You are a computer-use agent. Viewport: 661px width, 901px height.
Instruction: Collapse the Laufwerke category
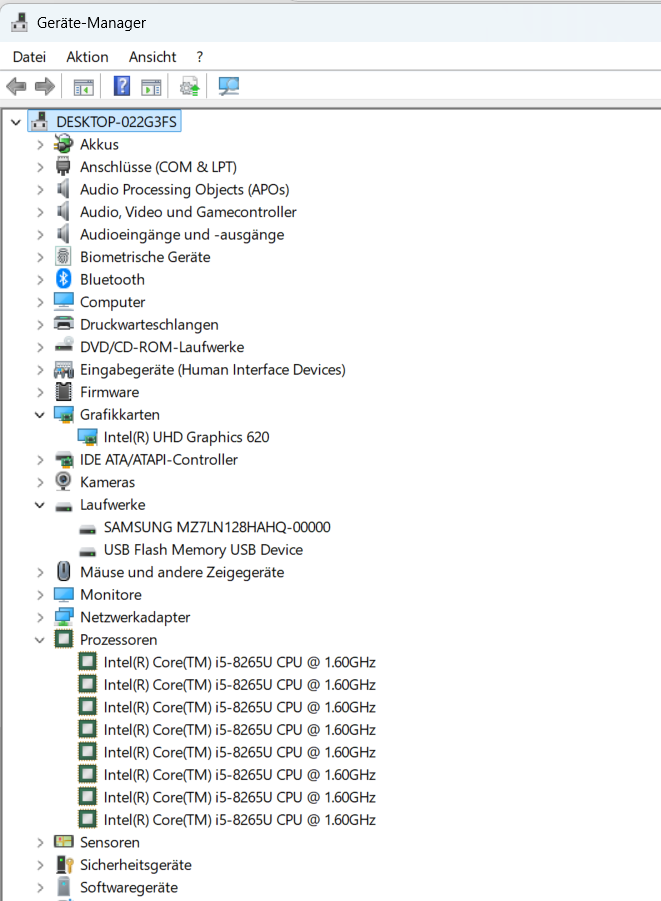click(x=40, y=505)
